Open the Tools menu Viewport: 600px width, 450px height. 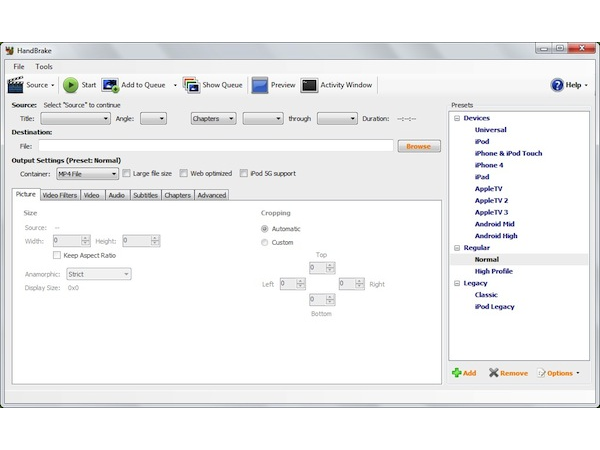pos(44,67)
